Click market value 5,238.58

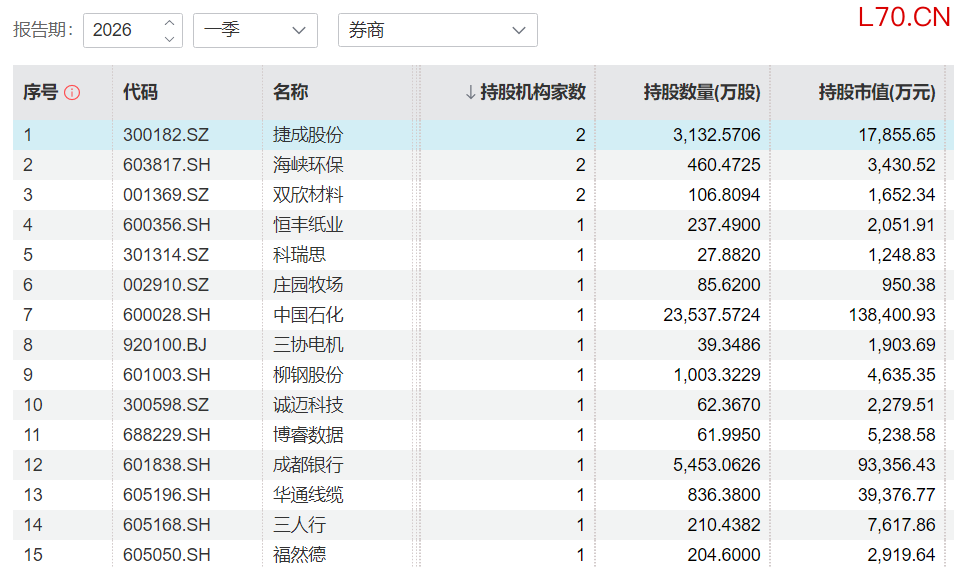coord(902,435)
